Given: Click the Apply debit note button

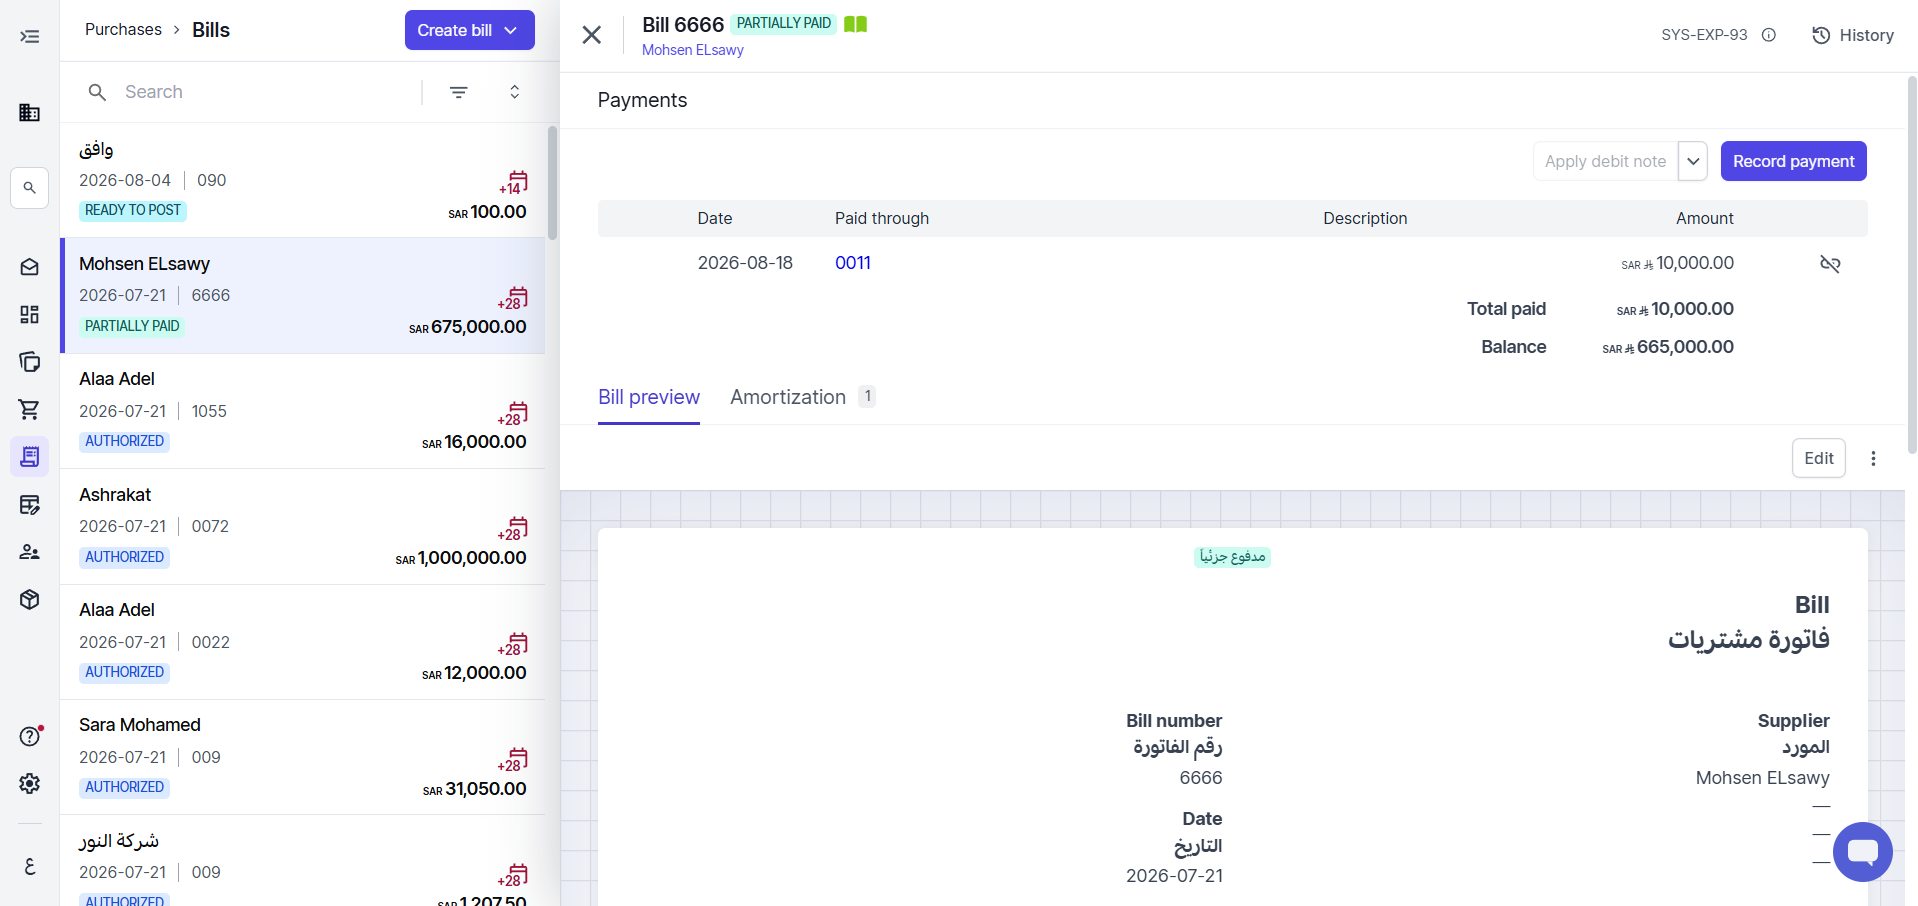Looking at the screenshot, I should coord(1605,161).
